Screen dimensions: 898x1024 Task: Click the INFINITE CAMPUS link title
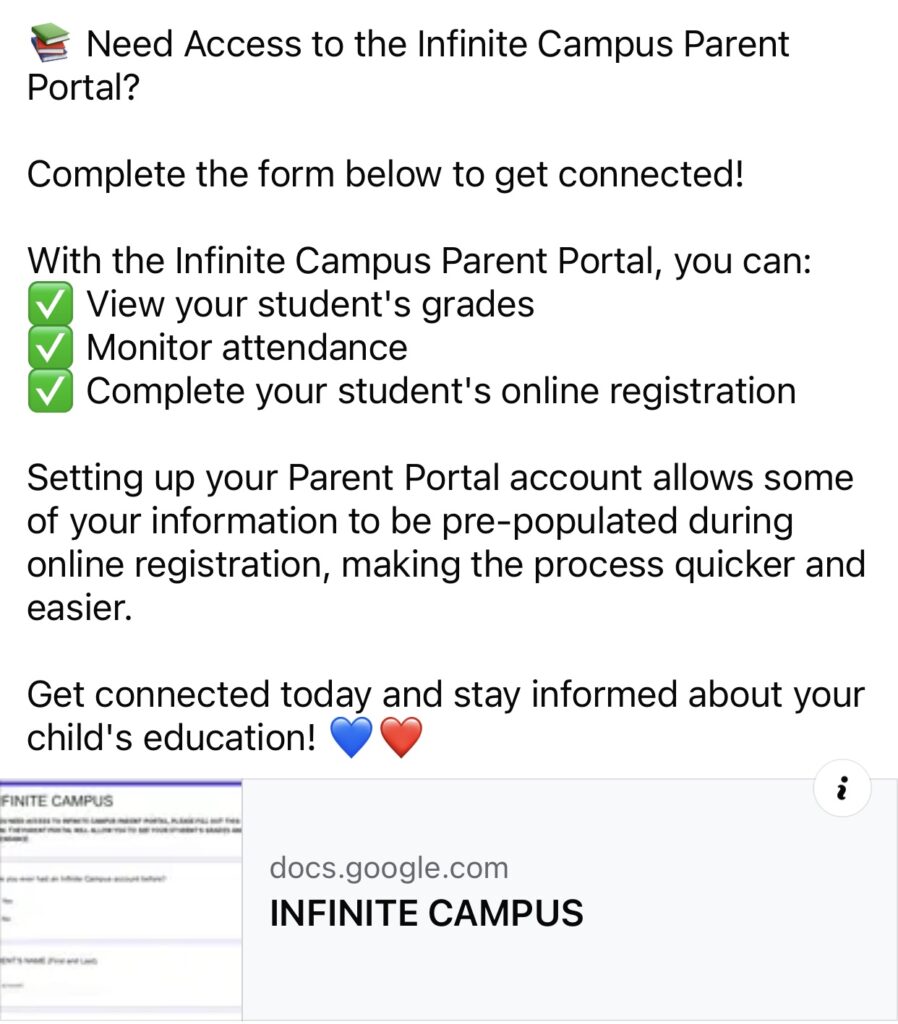click(x=426, y=912)
